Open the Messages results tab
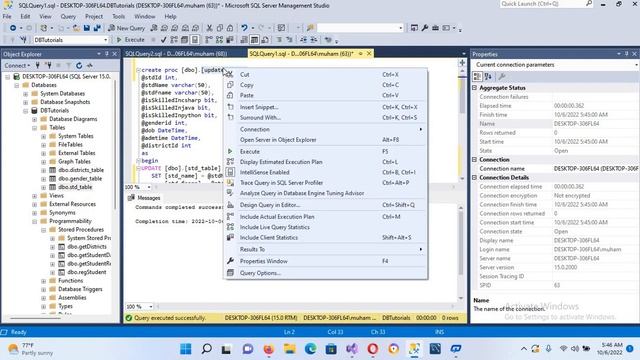The image size is (640, 360). point(145,198)
